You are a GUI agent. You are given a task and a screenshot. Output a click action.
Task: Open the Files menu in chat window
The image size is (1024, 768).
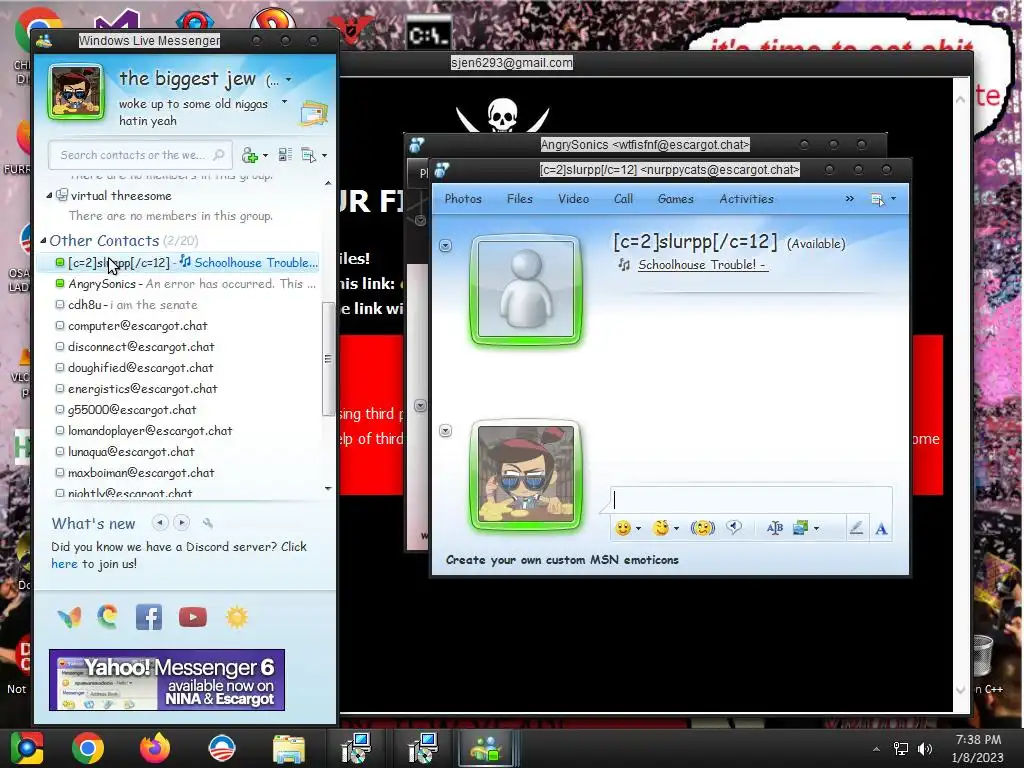click(520, 199)
